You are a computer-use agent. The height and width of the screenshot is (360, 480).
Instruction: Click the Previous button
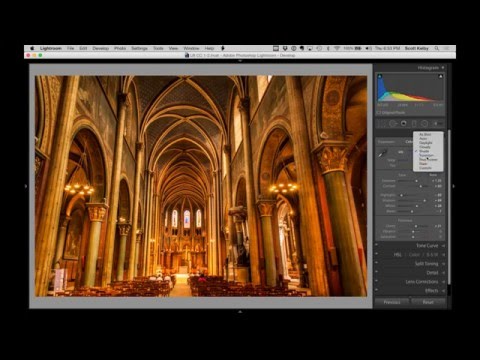coord(392,302)
